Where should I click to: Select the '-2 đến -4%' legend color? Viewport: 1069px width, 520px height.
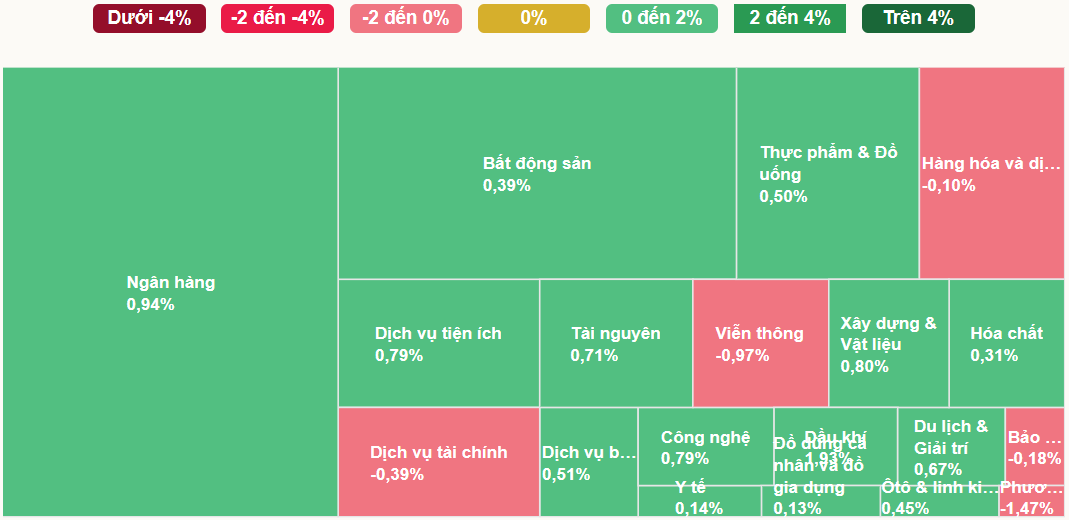click(x=277, y=18)
